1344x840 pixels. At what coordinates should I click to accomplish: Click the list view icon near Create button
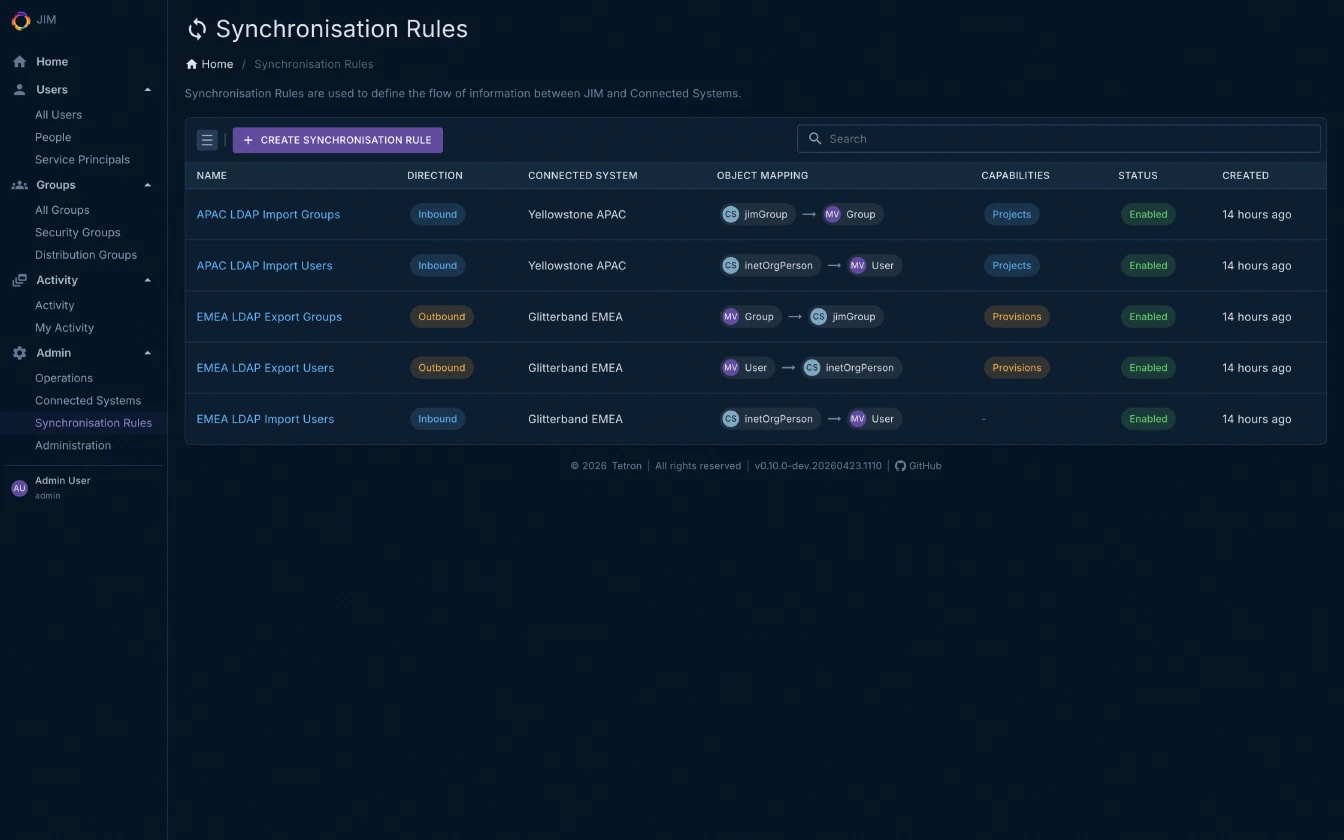pos(207,139)
